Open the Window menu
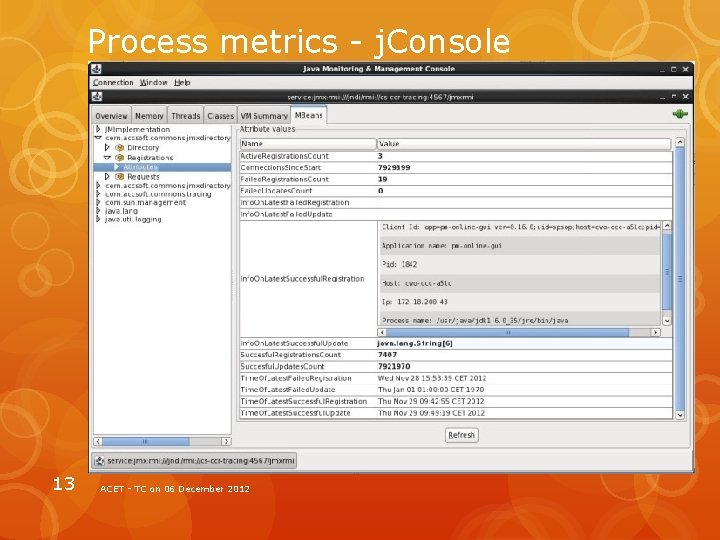Viewport: 720px width, 540px height. click(153, 83)
